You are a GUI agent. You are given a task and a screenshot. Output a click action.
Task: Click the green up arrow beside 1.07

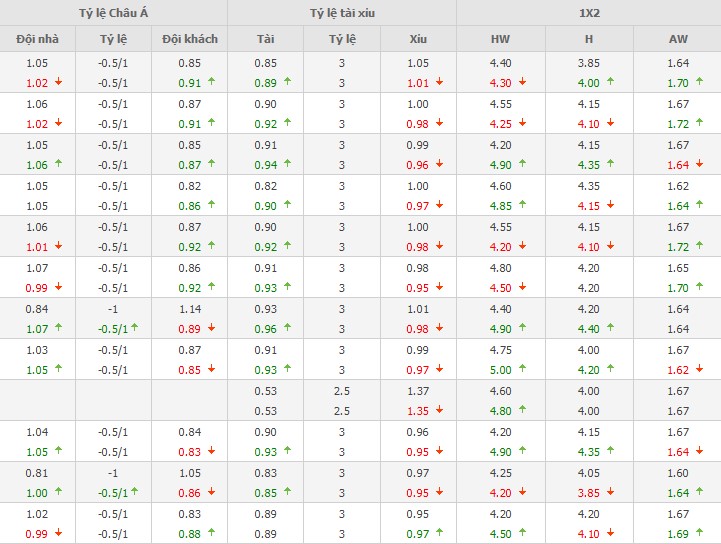tap(58, 329)
